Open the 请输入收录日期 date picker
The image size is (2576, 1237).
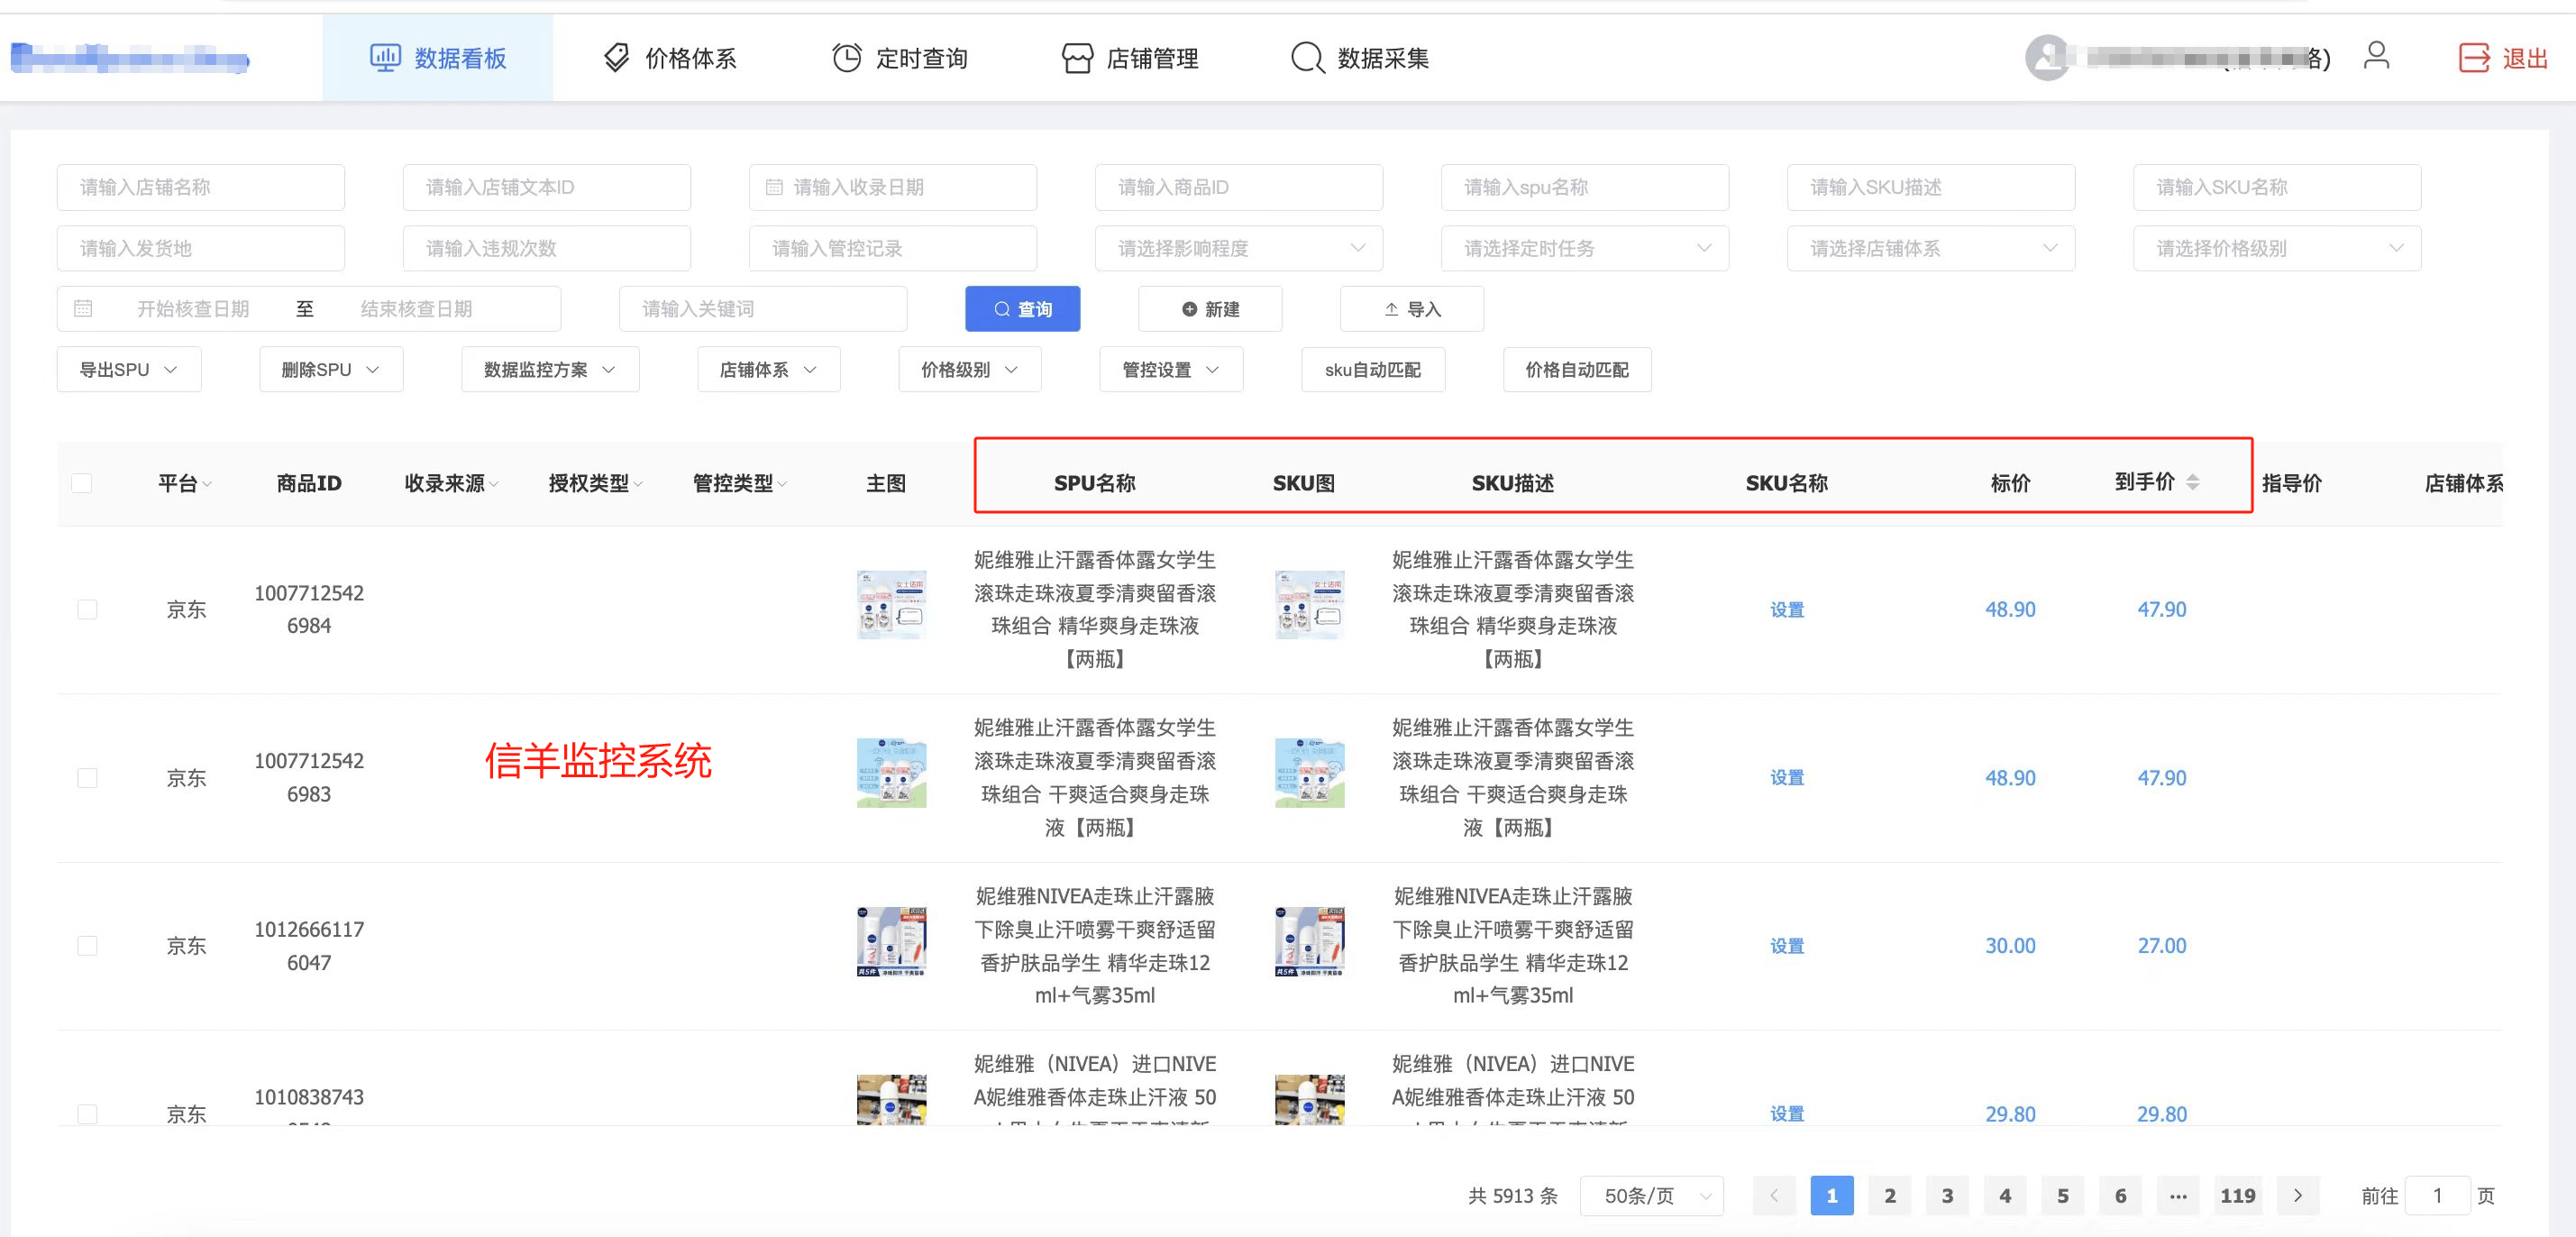coord(893,187)
